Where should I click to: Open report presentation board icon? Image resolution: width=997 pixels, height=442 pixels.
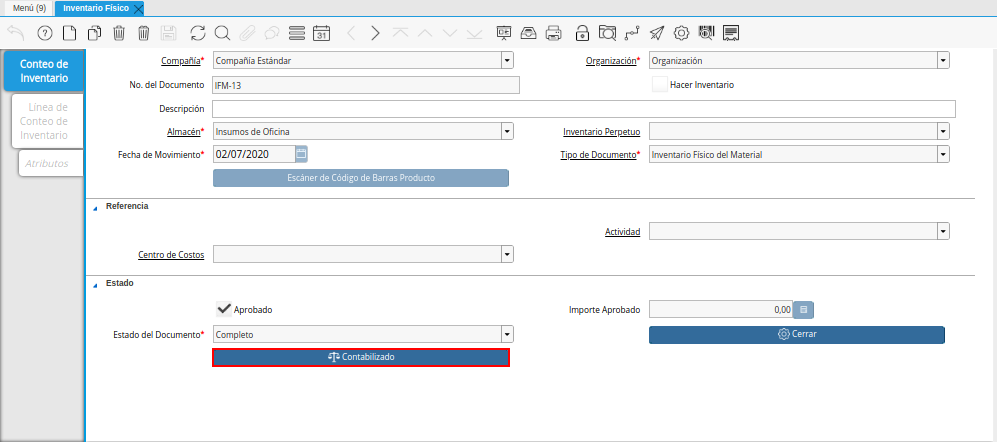pos(504,33)
